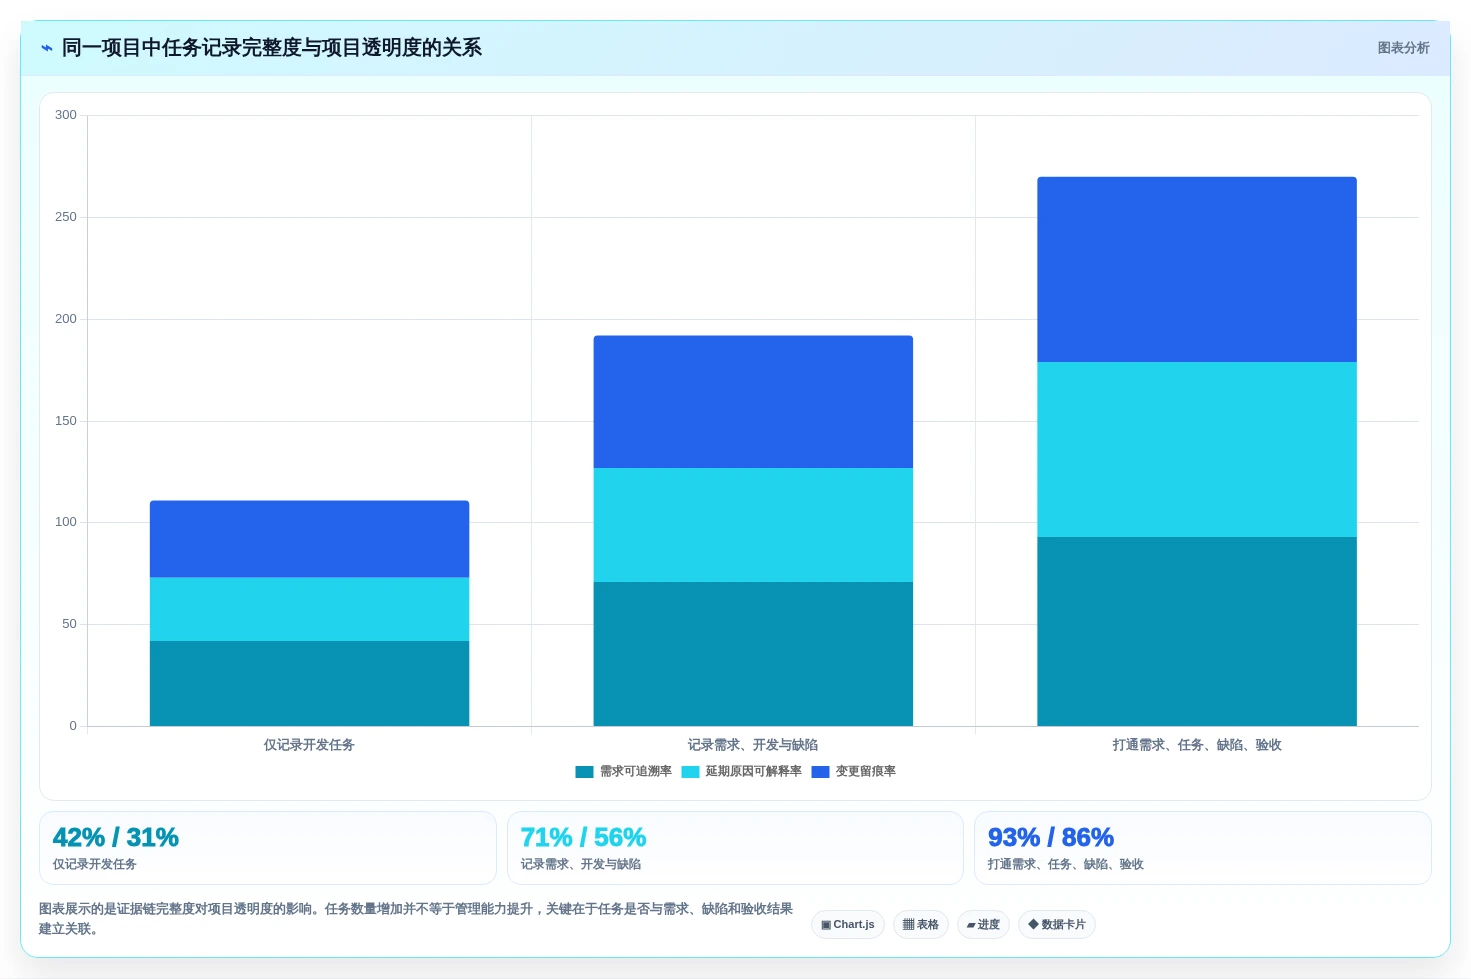This screenshot has height=979, width=1471.
Task: Click the 变更留痕率 legend blue color box
Action: click(x=821, y=772)
